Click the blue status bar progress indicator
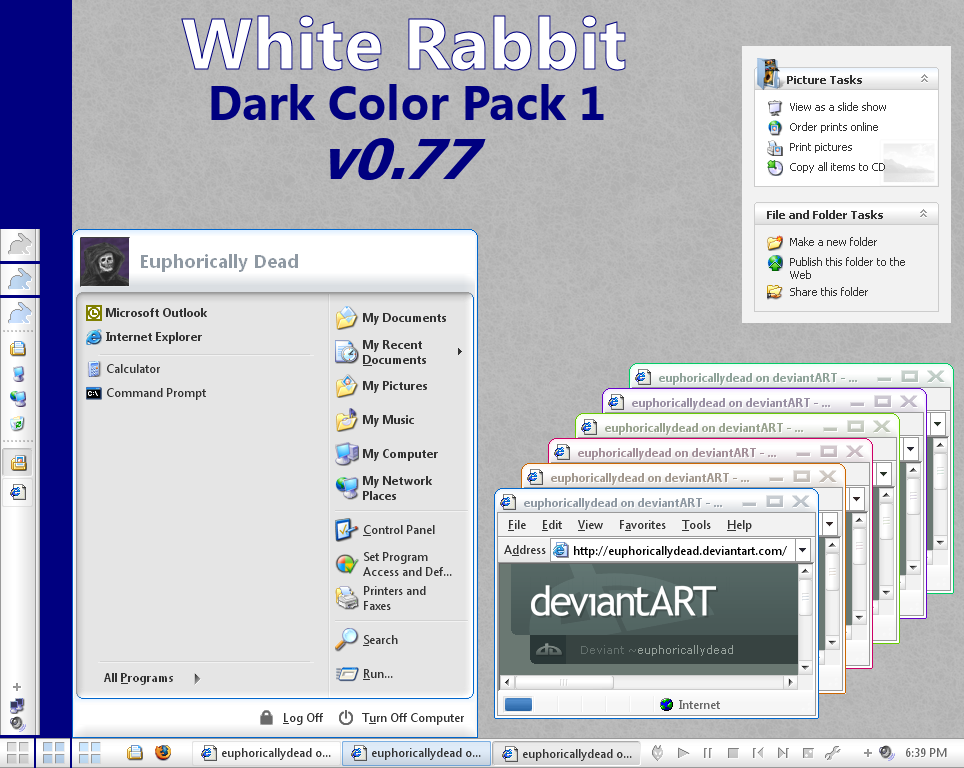Image resolution: width=964 pixels, height=768 pixels. pyautogui.click(x=518, y=705)
